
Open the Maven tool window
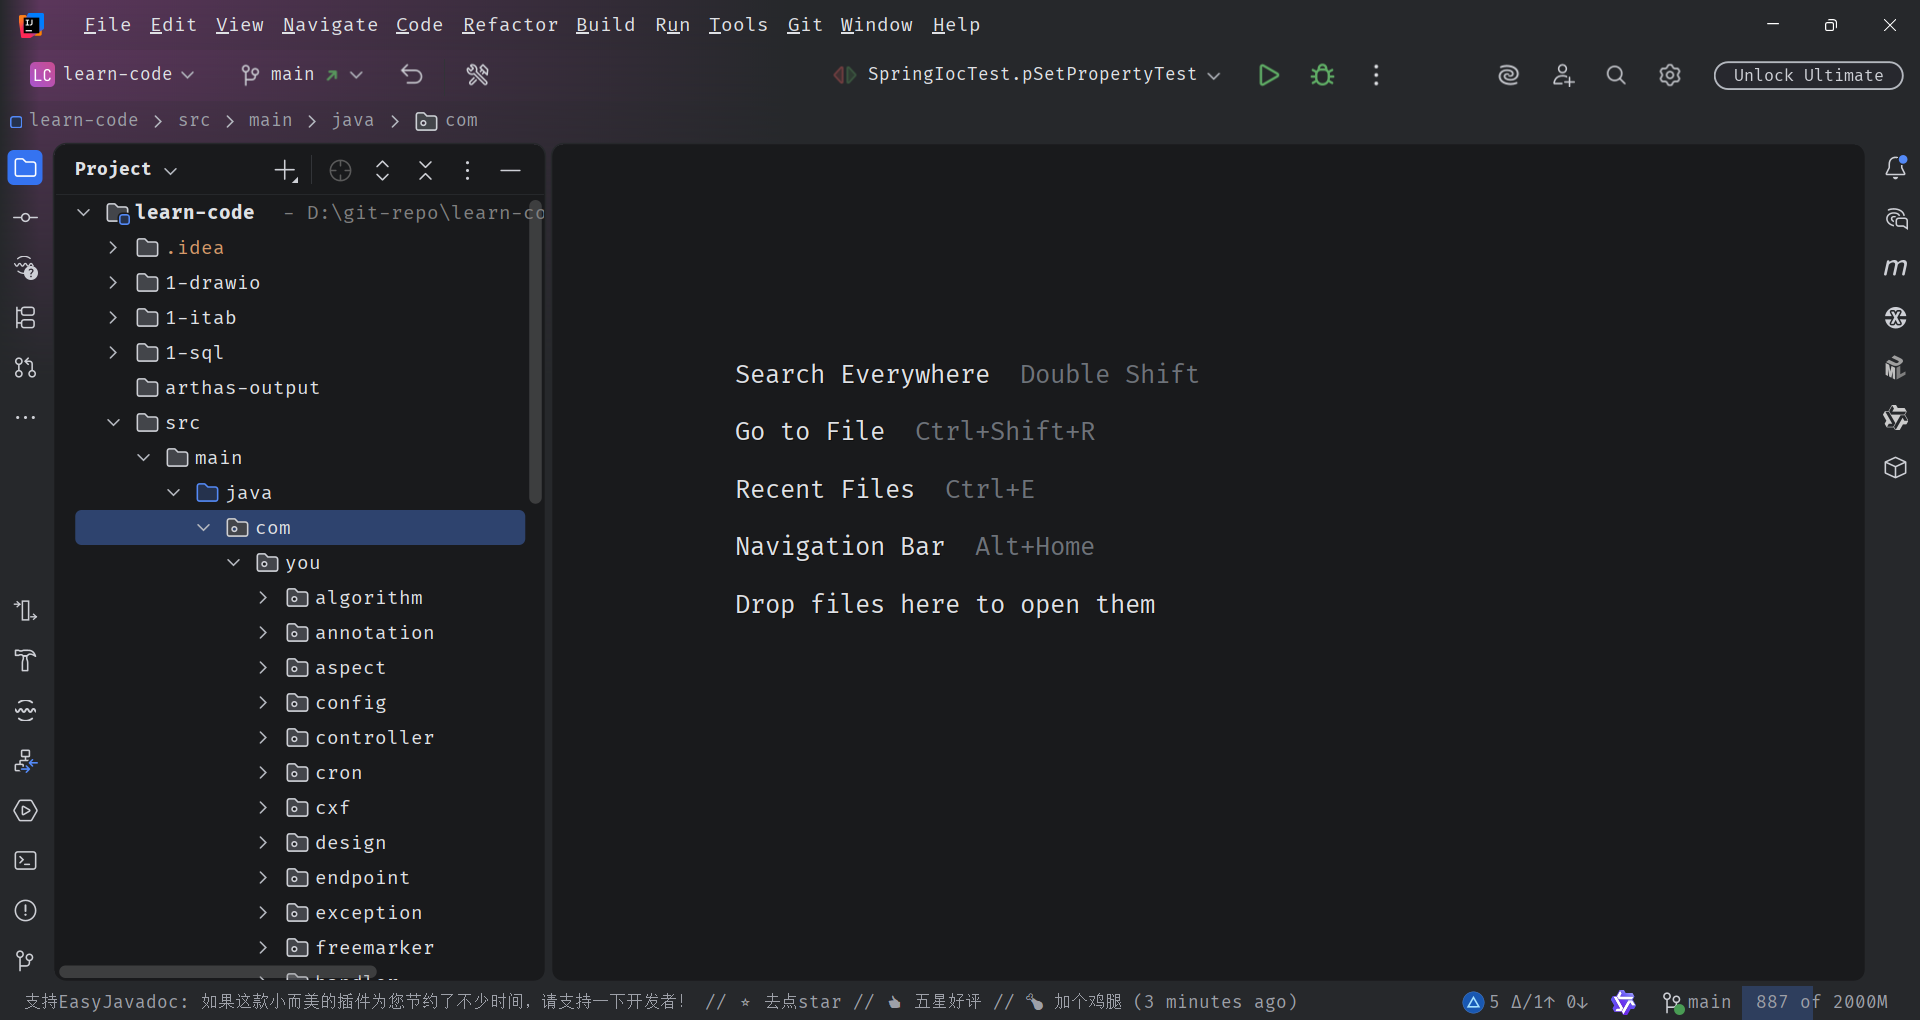(1895, 268)
